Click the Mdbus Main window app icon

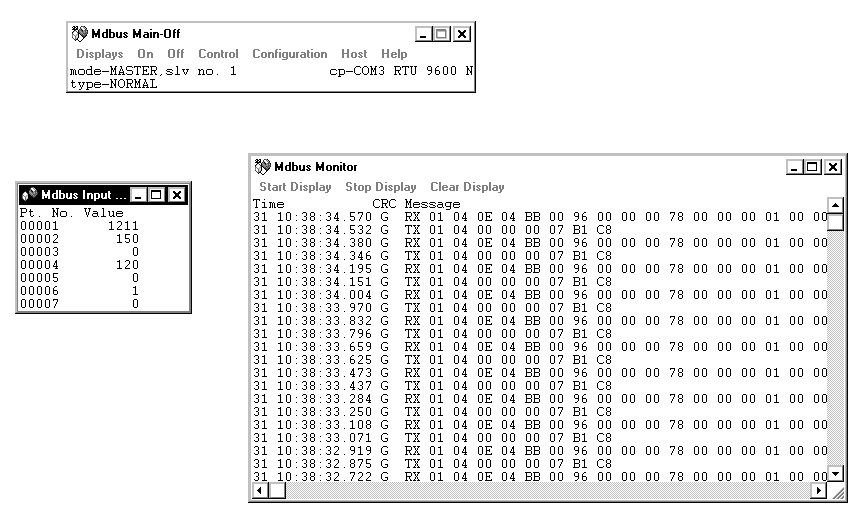79,34
